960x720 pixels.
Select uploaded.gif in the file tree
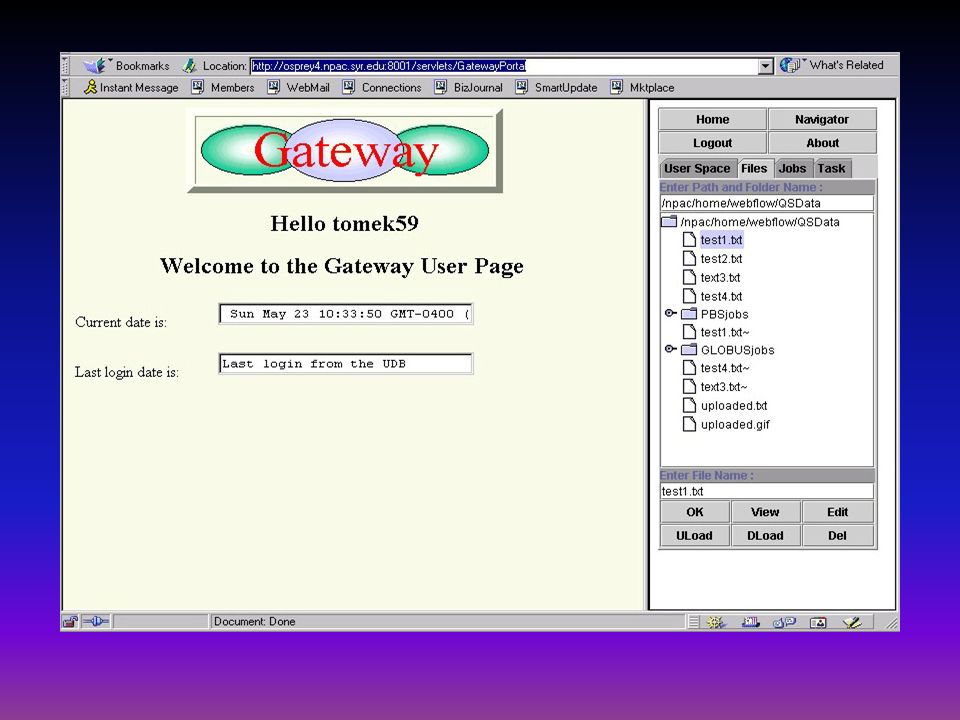[x=735, y=424]
